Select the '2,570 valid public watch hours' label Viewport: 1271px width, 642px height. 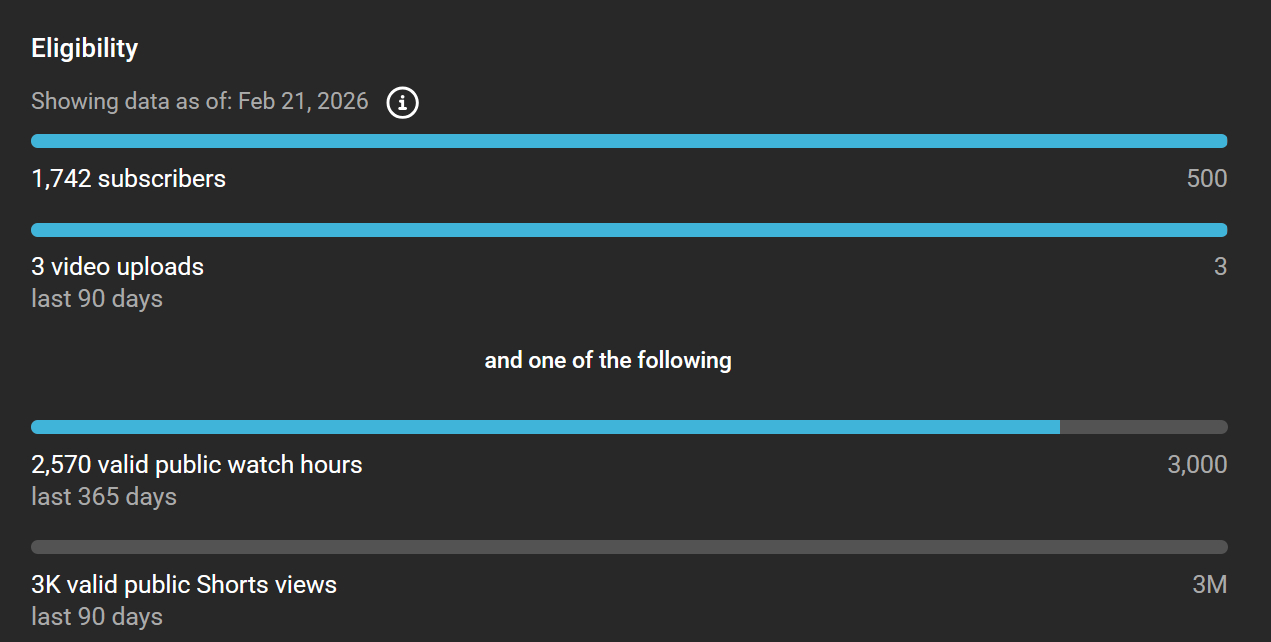coord(197,465)
